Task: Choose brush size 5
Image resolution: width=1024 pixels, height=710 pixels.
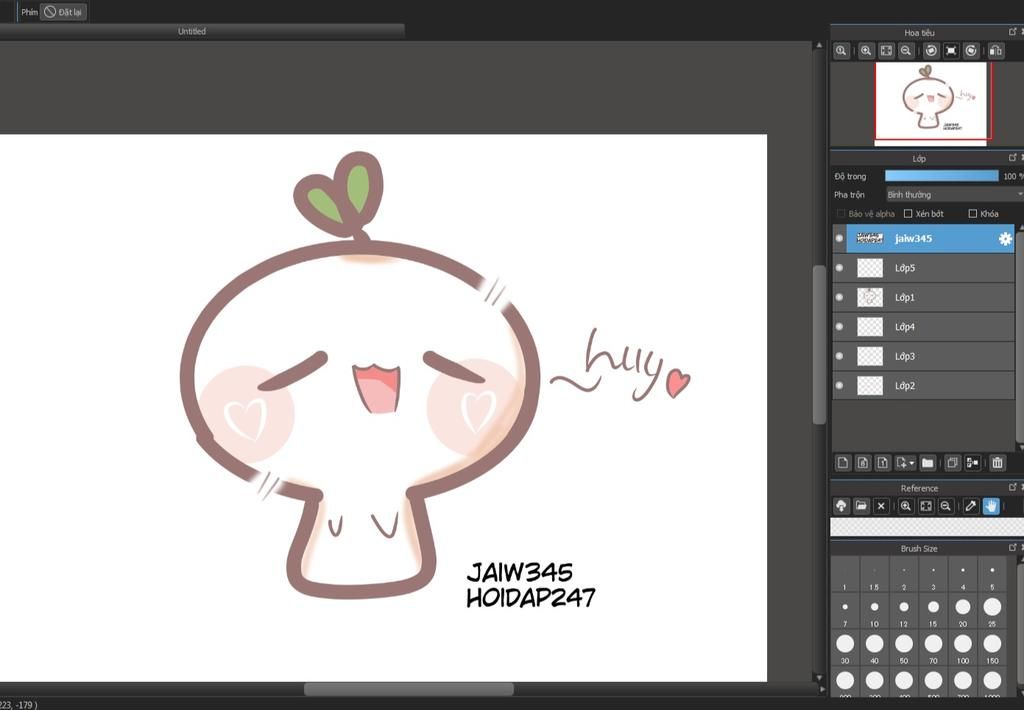Action: pos(992,574)
